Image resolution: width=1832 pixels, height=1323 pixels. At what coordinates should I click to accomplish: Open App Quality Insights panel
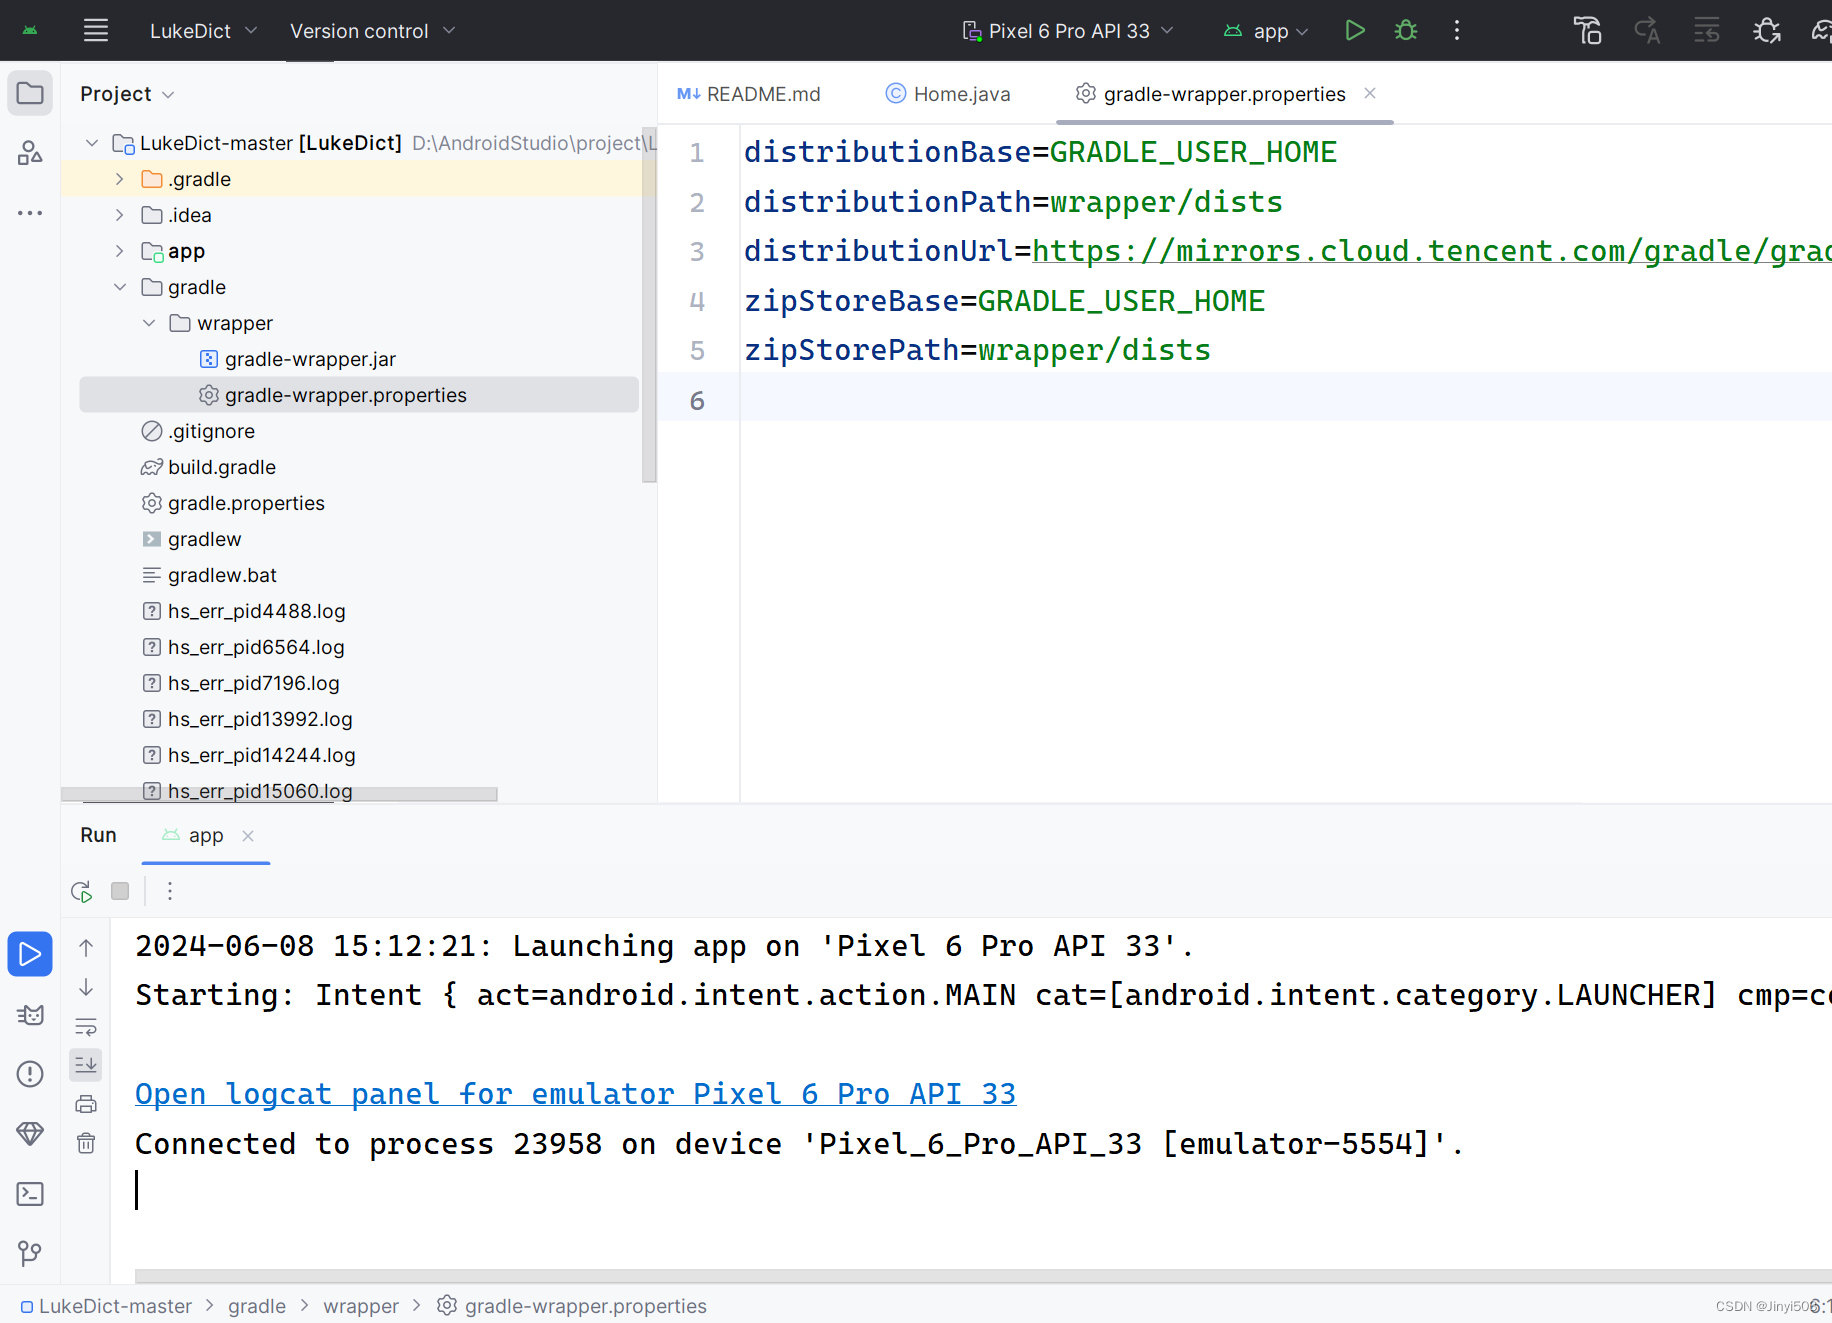point(30,1134)
